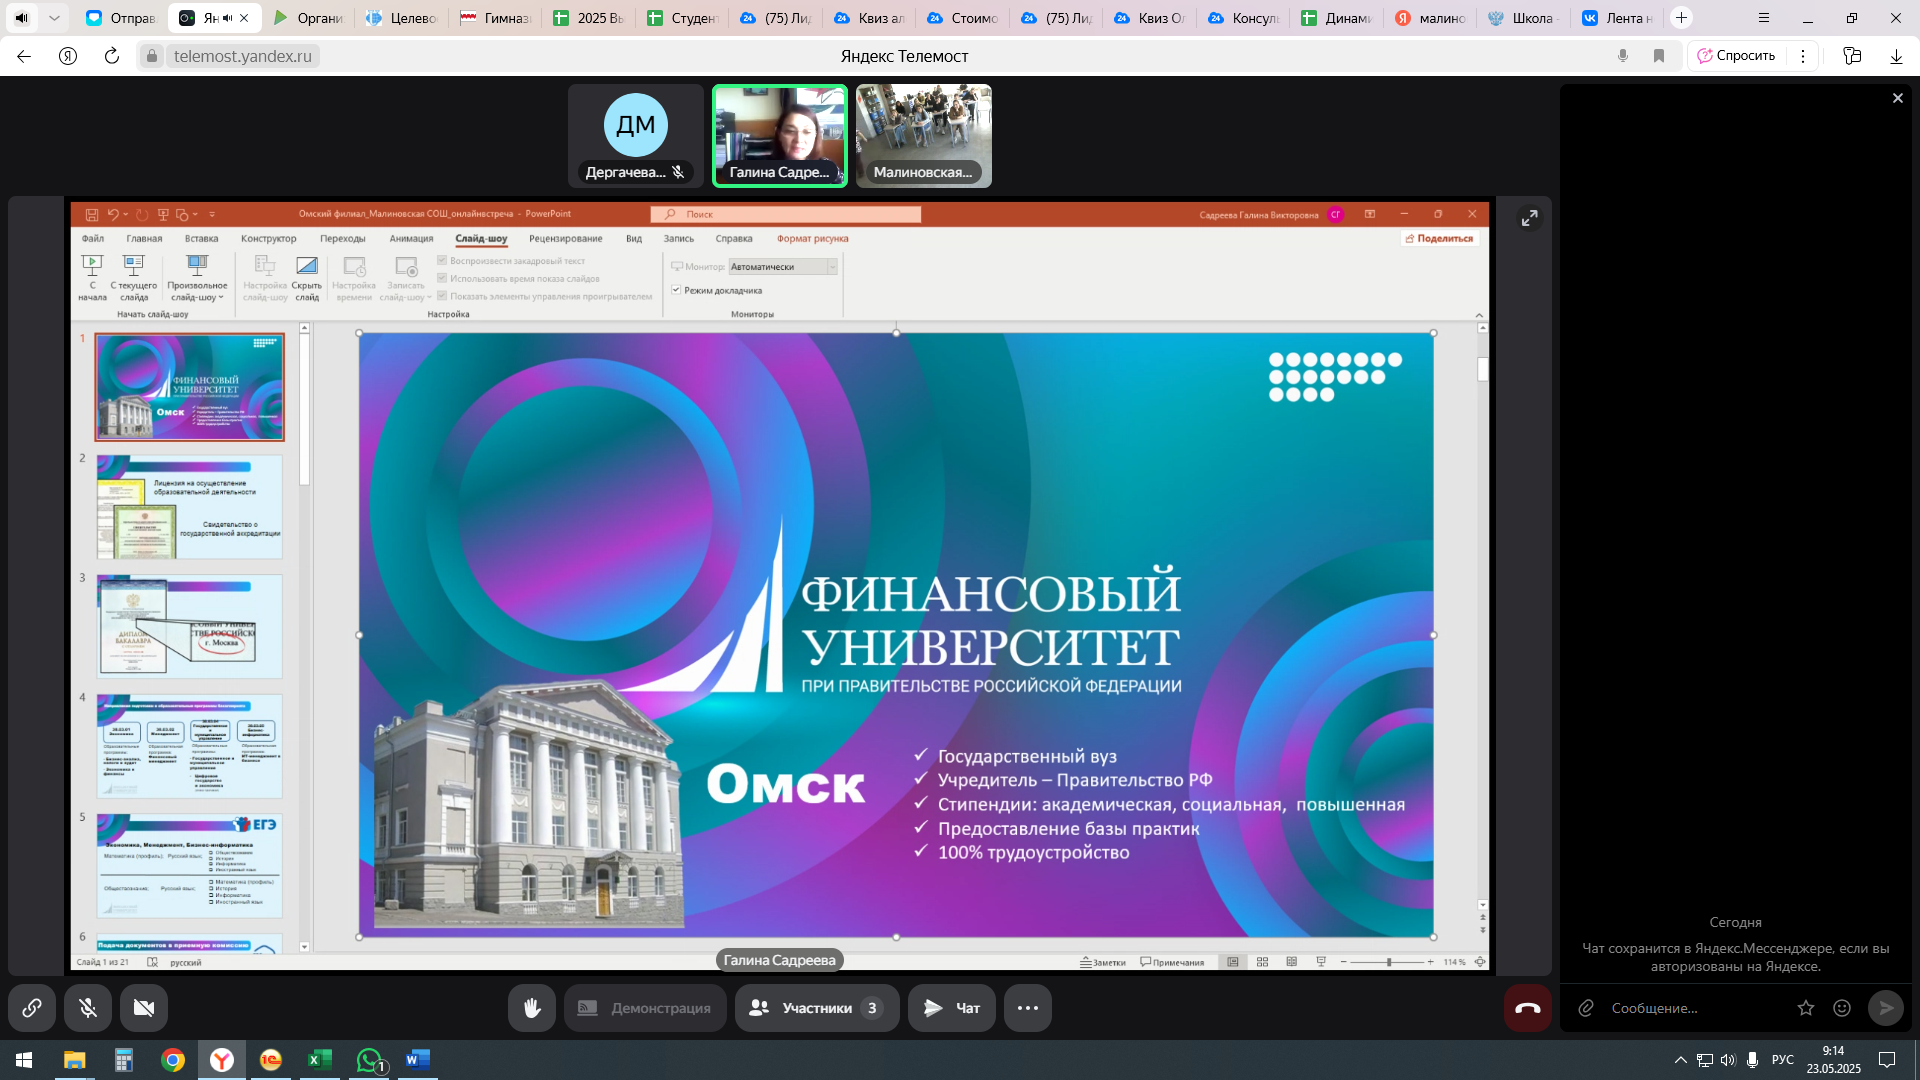Image resolution: width=1920 pixels, height=1080 pixels.
Task: Open WhatsApp from the taskbar
Action: click(x=369, y=1060)
